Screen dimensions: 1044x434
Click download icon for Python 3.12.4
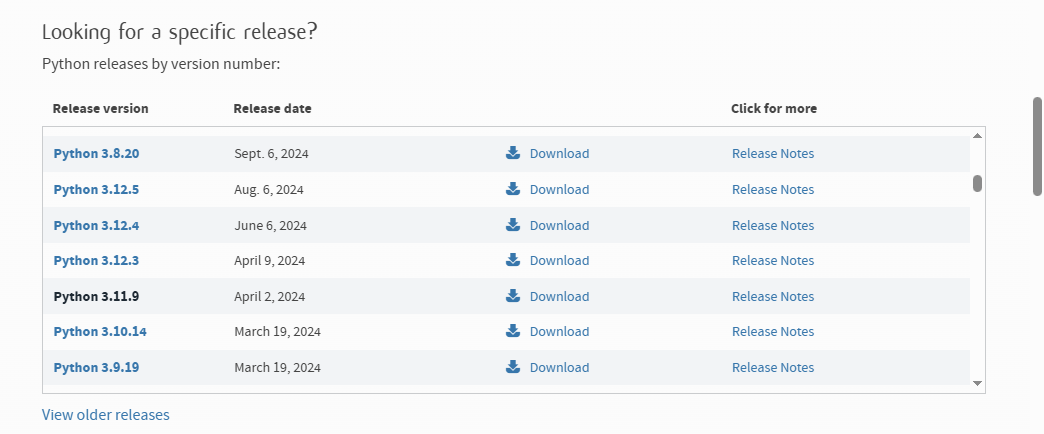pos(513,225)
